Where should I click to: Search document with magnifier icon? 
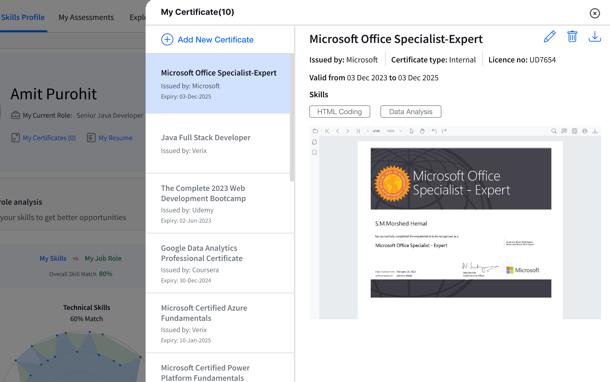pos(554,131)
